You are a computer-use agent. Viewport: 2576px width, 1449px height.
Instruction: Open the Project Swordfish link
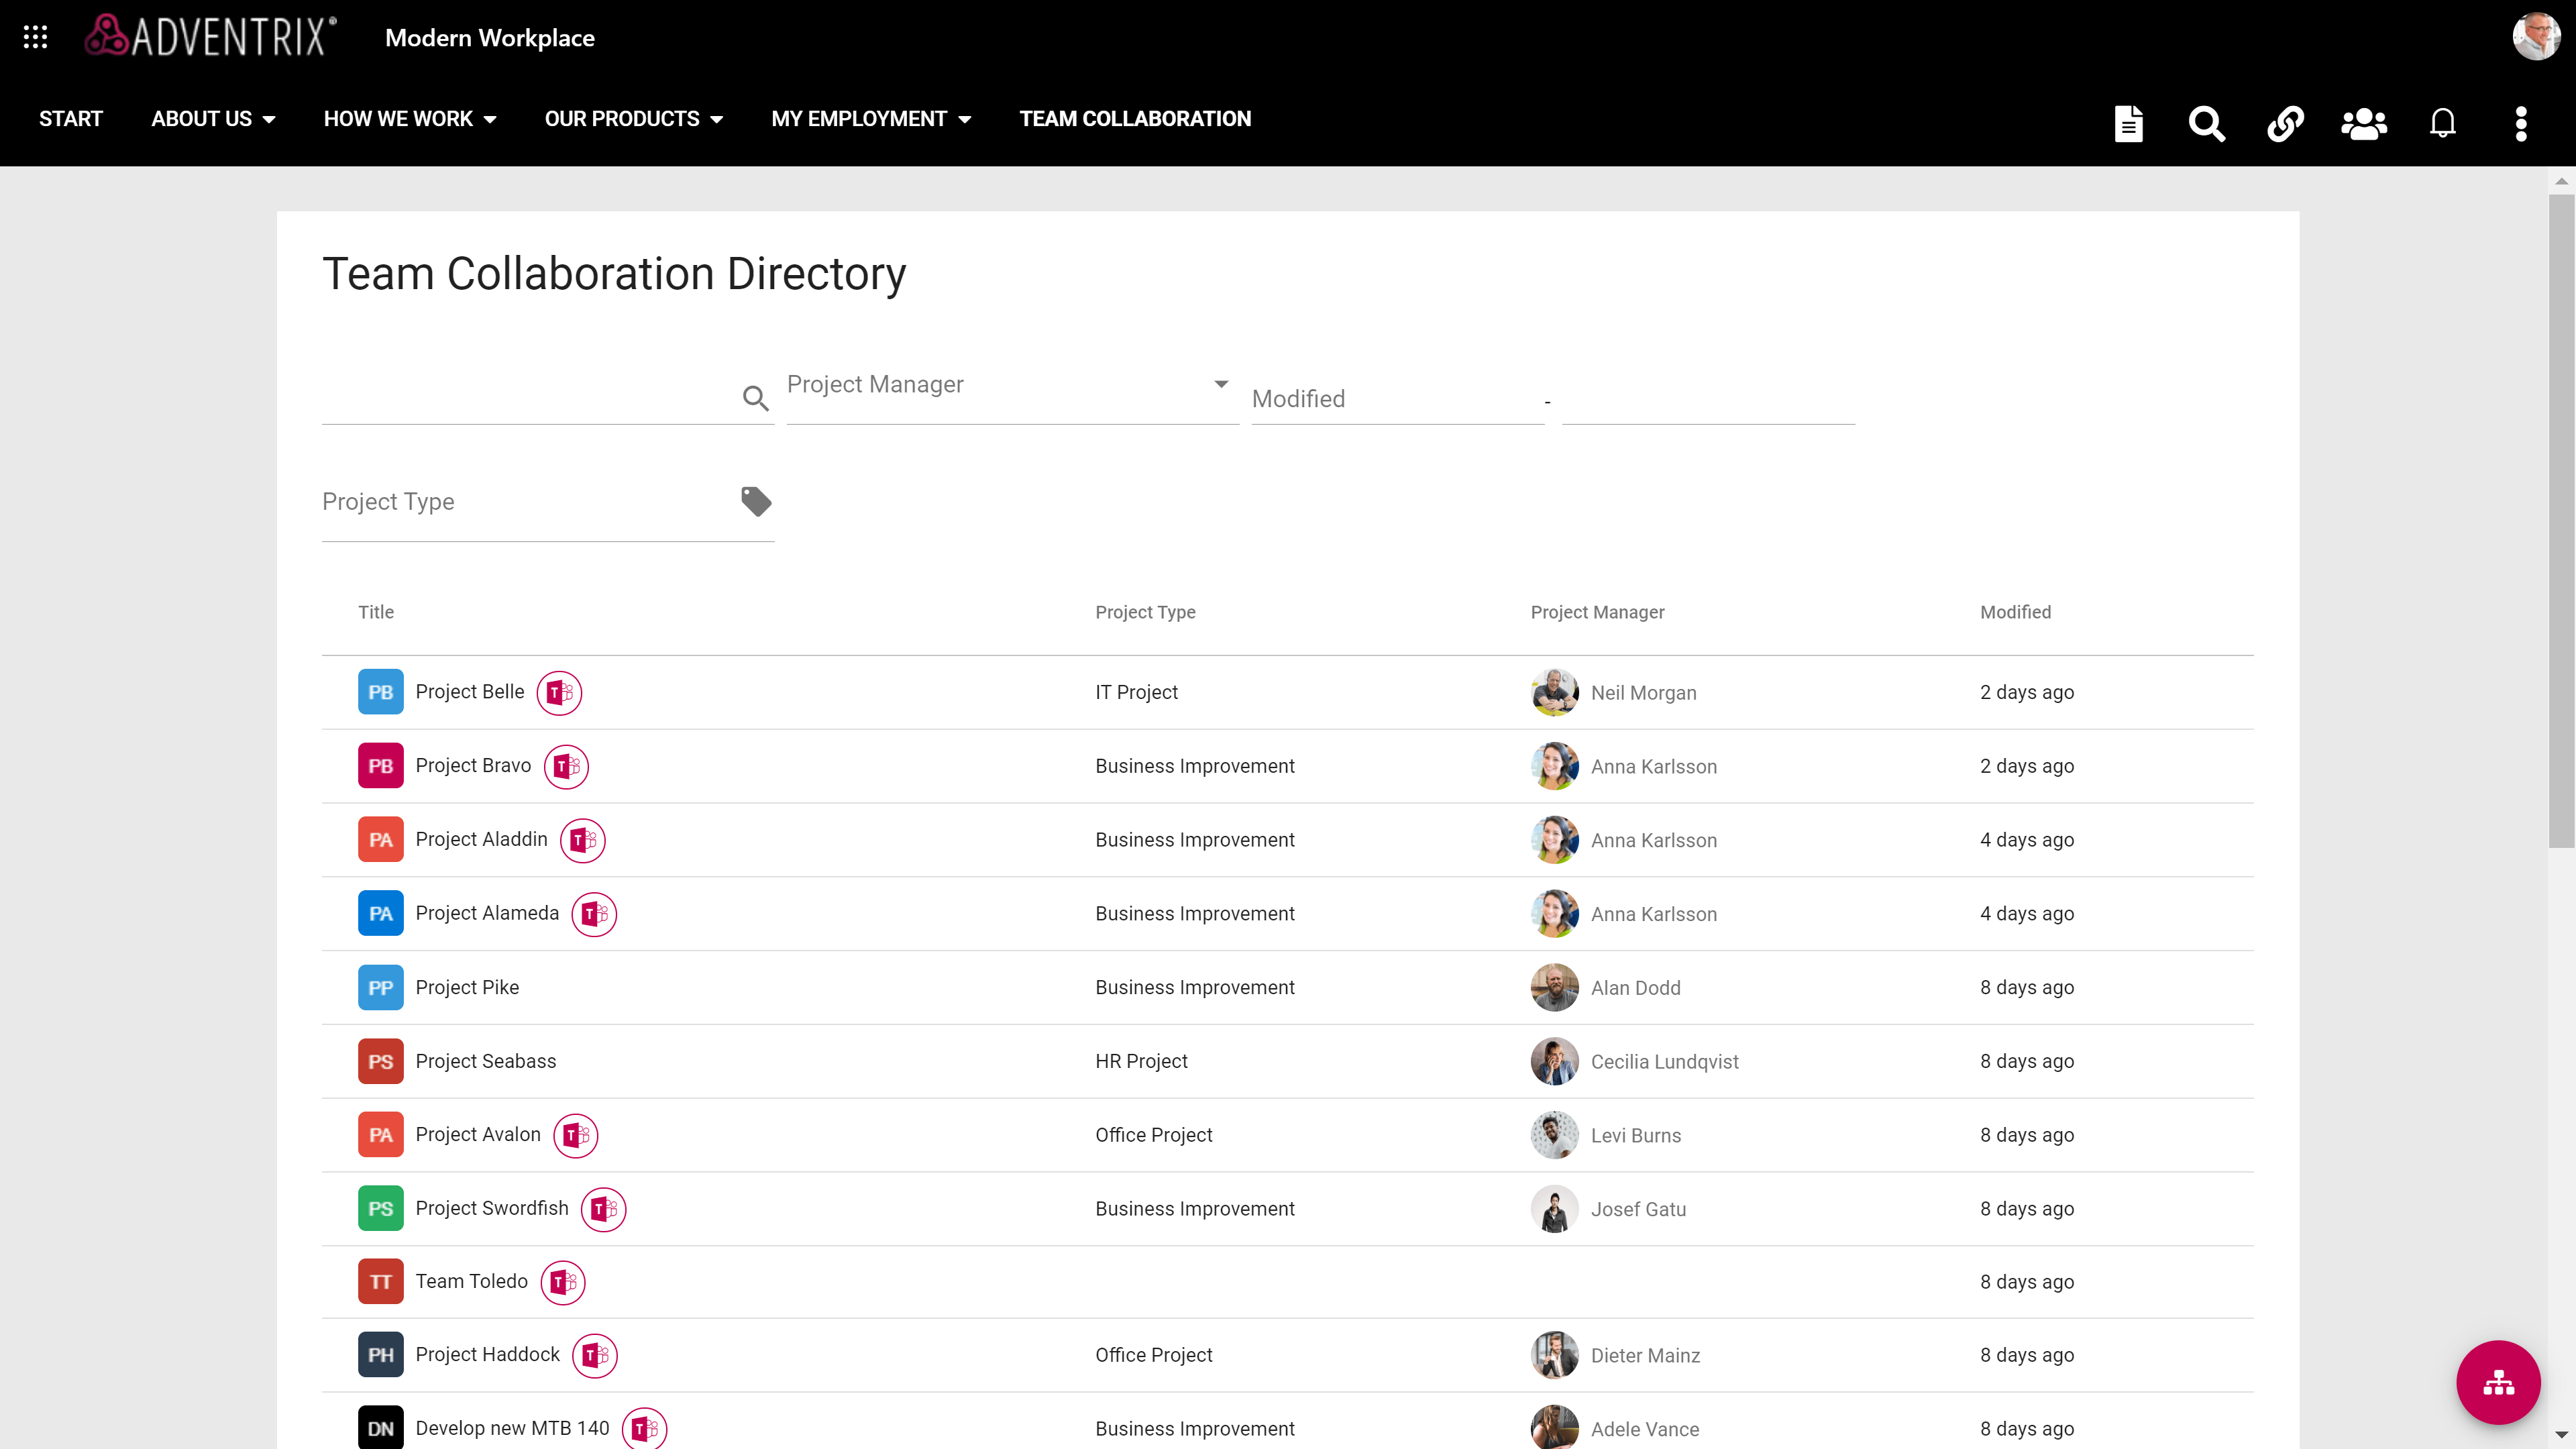(x=492, y=1208)
